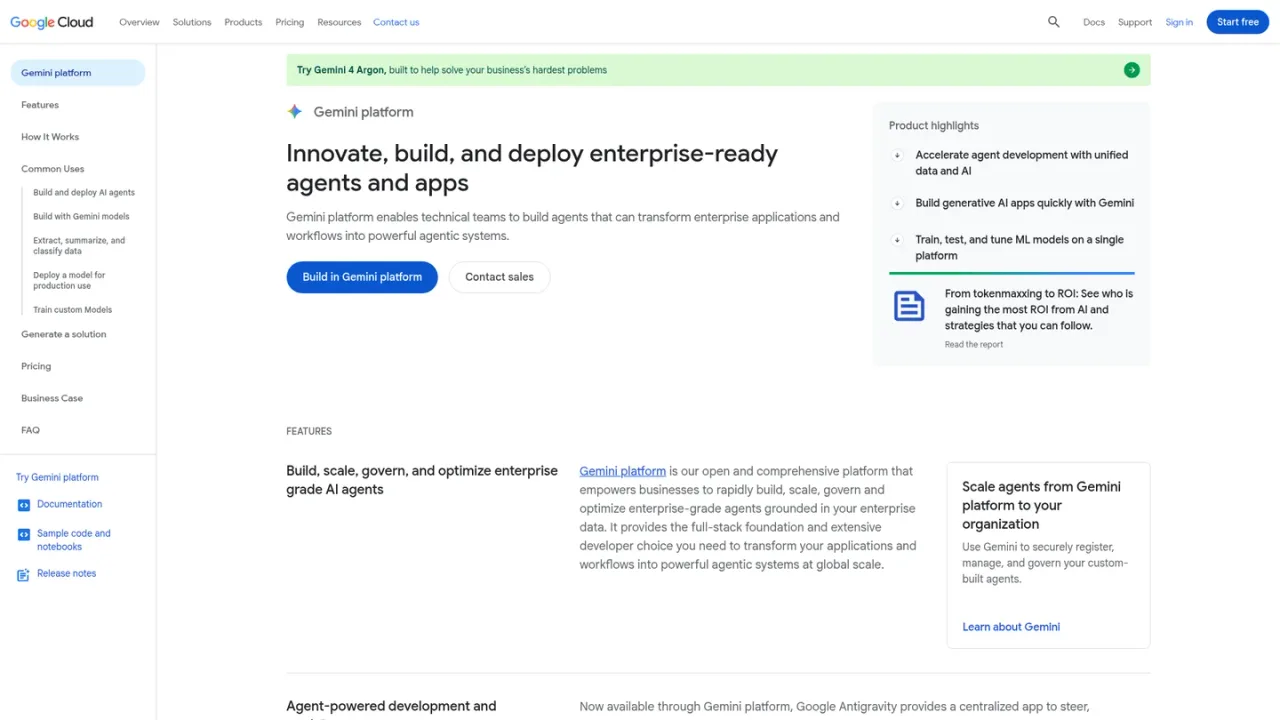Go to FAQ in the sidebar

coord(31,430)
